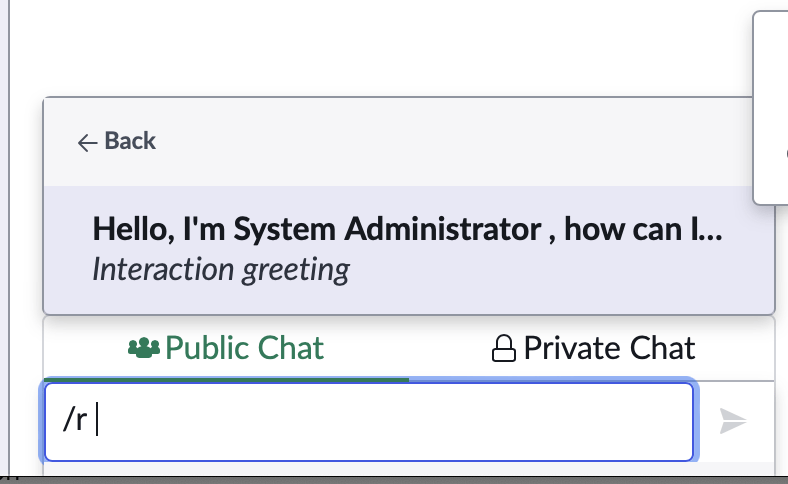This screenshot has width=788, height=484.
Task: Click the "Interaction greeting" subtitle text
Action: tap(221, 270)
